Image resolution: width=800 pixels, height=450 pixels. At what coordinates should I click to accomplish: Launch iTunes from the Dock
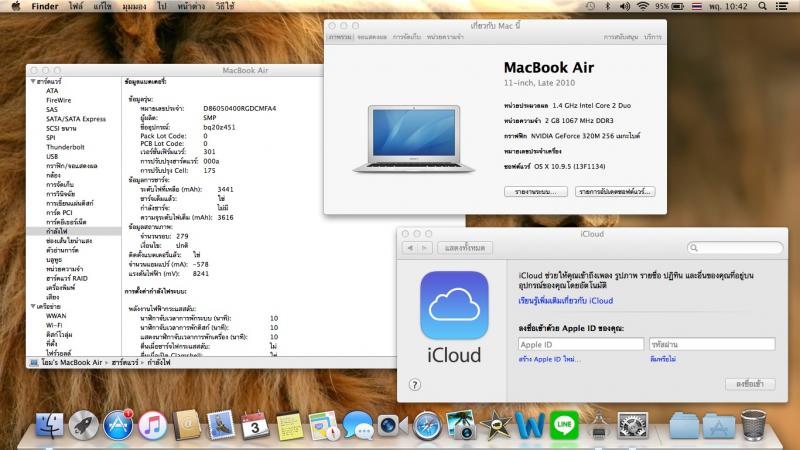point(152,426)
